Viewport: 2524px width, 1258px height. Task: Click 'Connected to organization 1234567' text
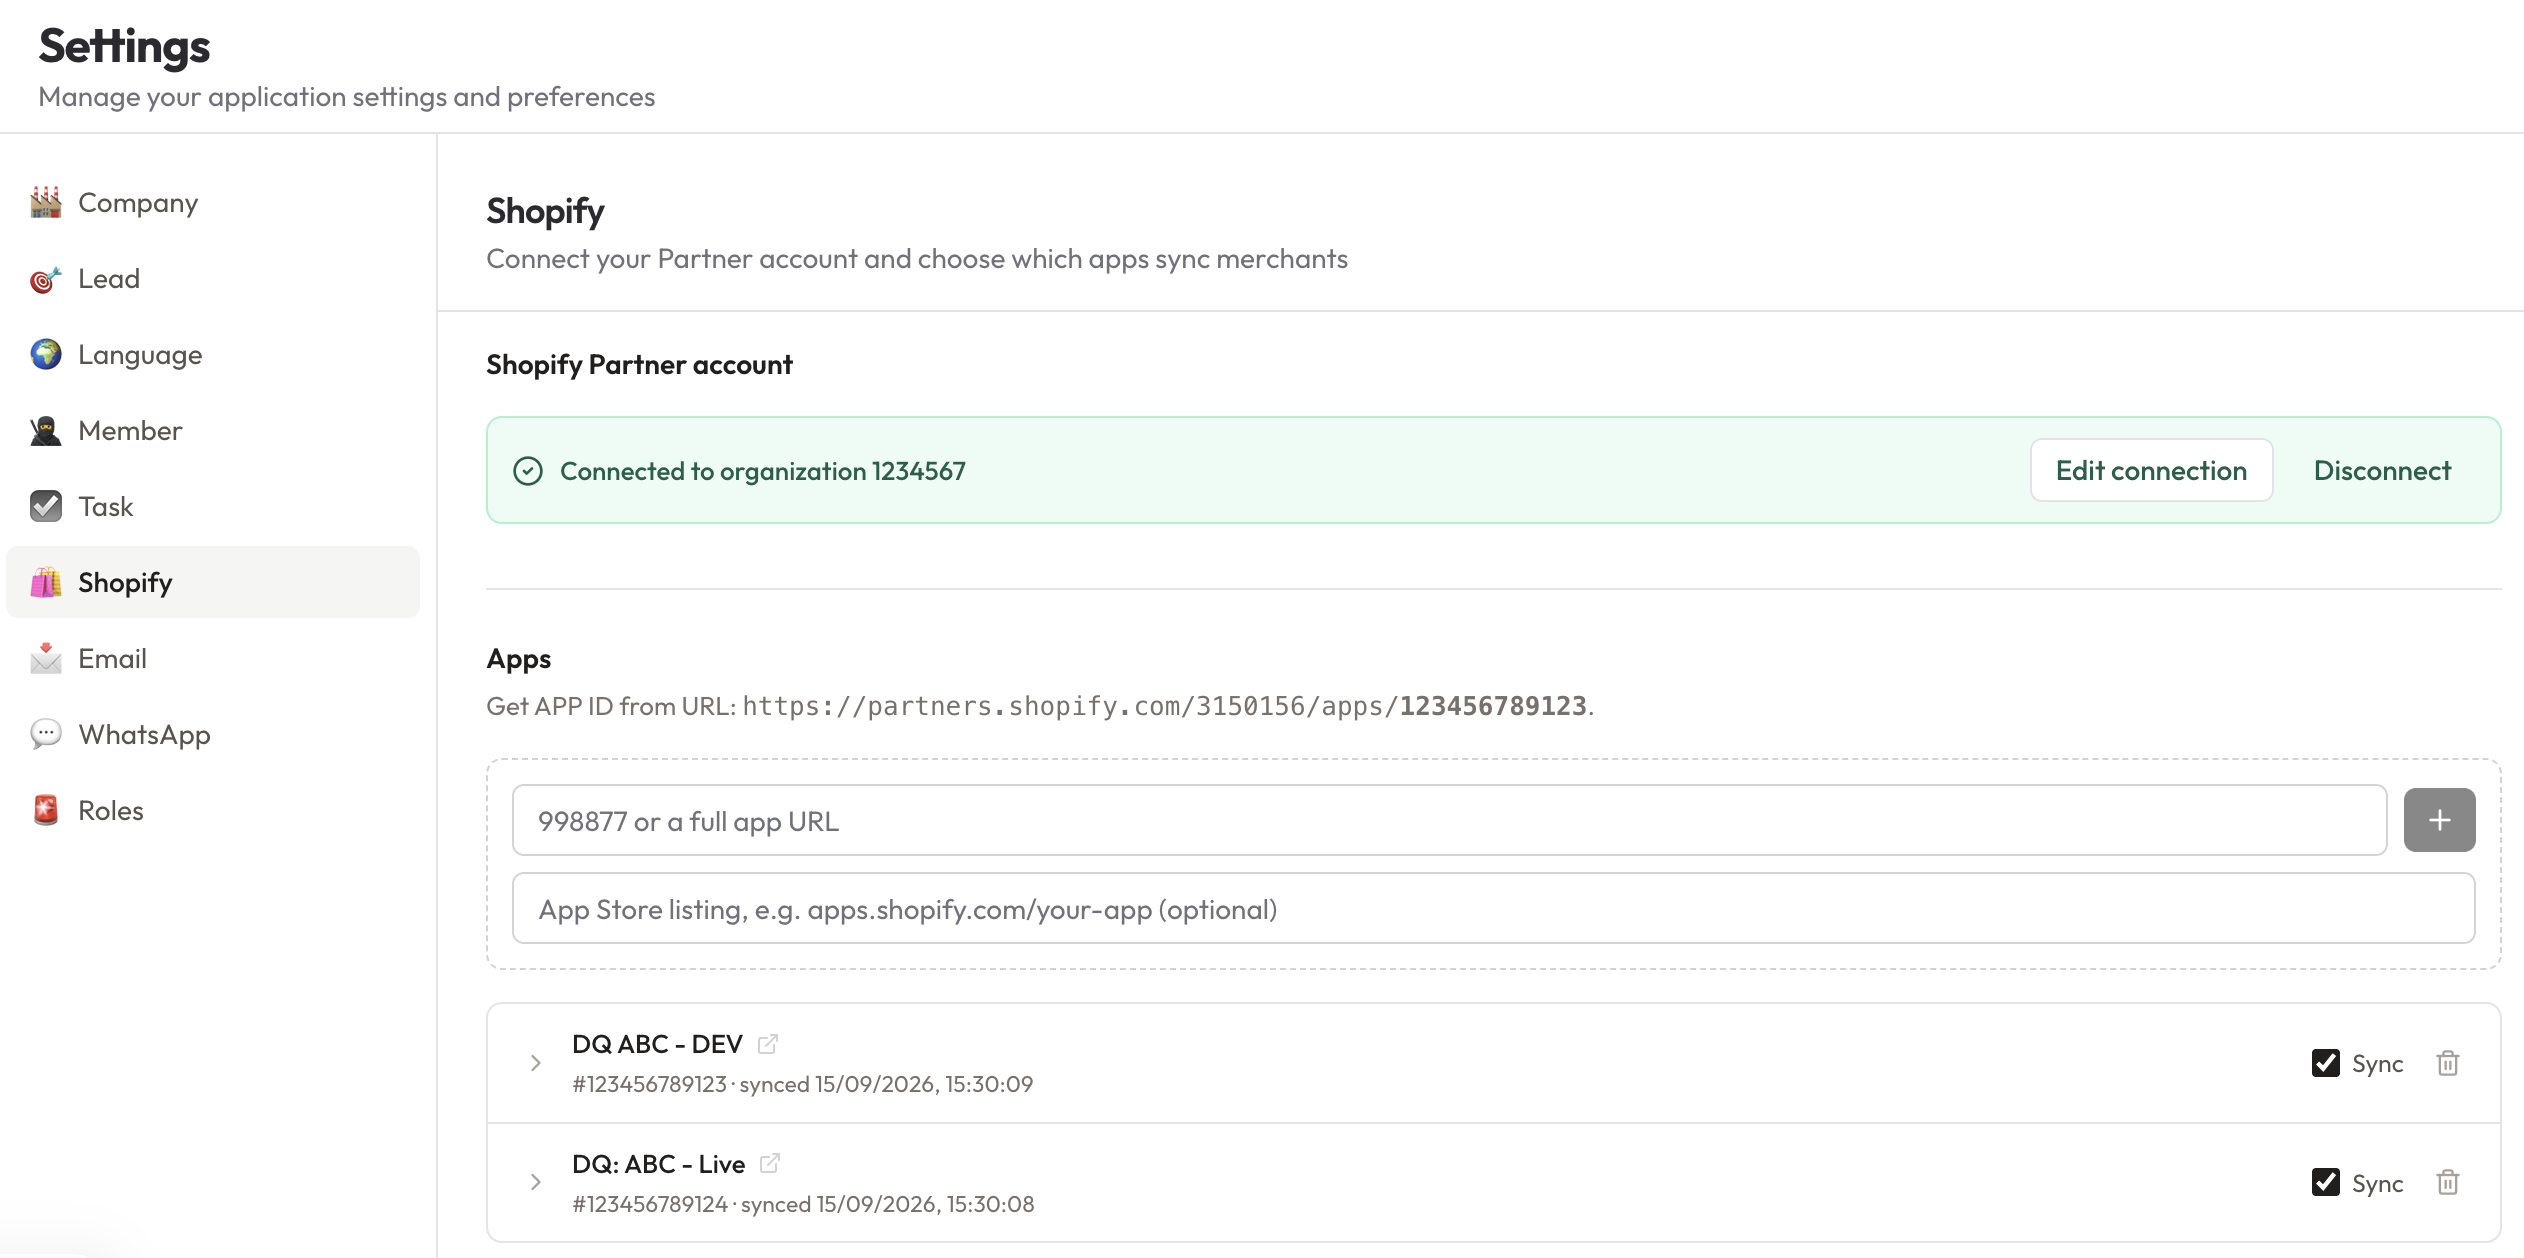pyautogui.click(x=763, y=471)
